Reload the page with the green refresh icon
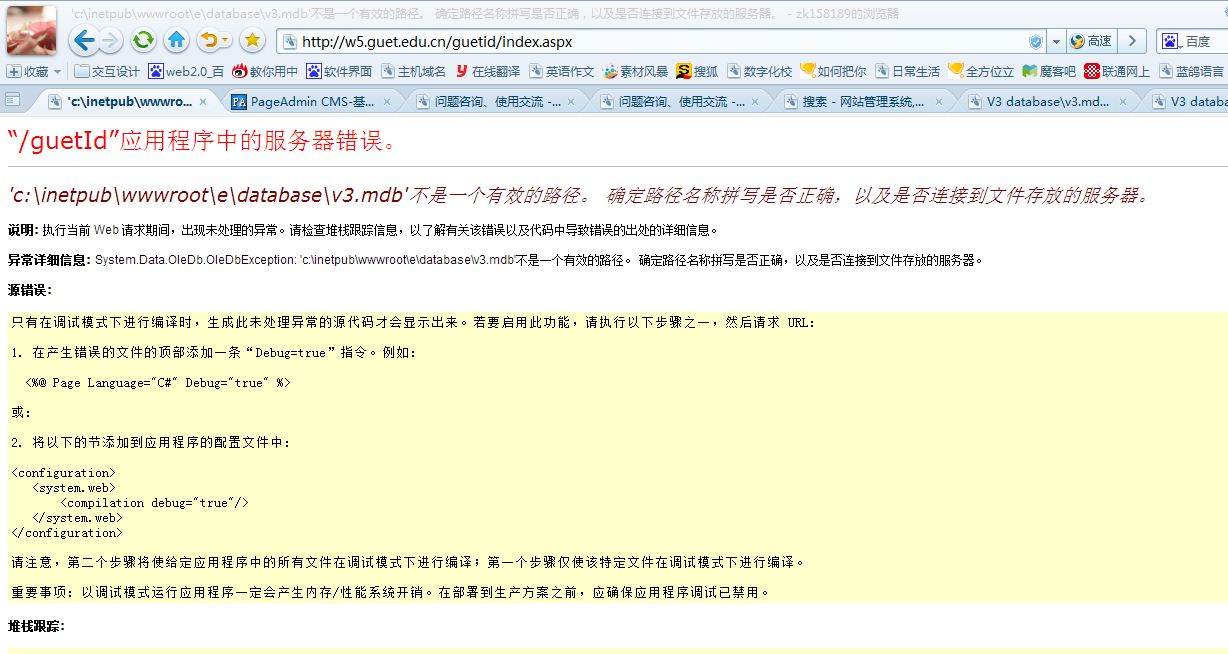The height and width of the screenshot is (654, 1228). coord(143,41)
